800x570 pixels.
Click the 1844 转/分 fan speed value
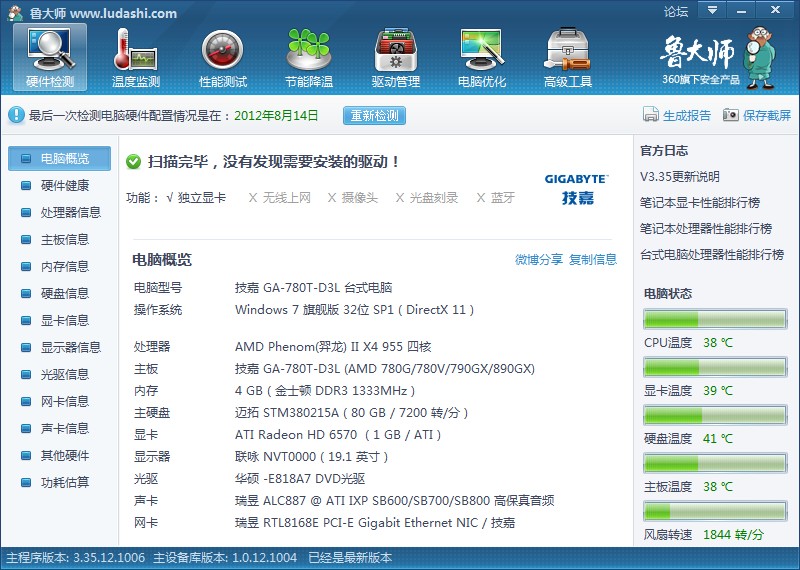click(x=733, y=534)
